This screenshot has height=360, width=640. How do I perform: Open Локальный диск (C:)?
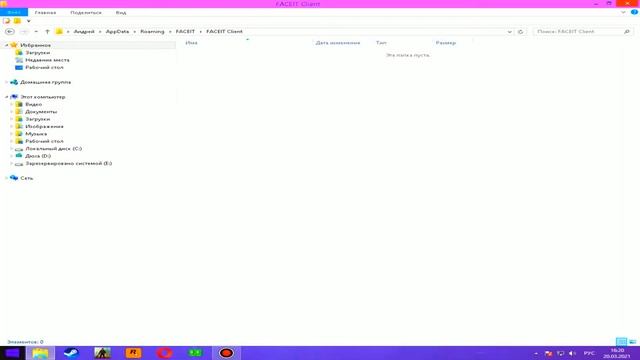[x=53, y=149]
